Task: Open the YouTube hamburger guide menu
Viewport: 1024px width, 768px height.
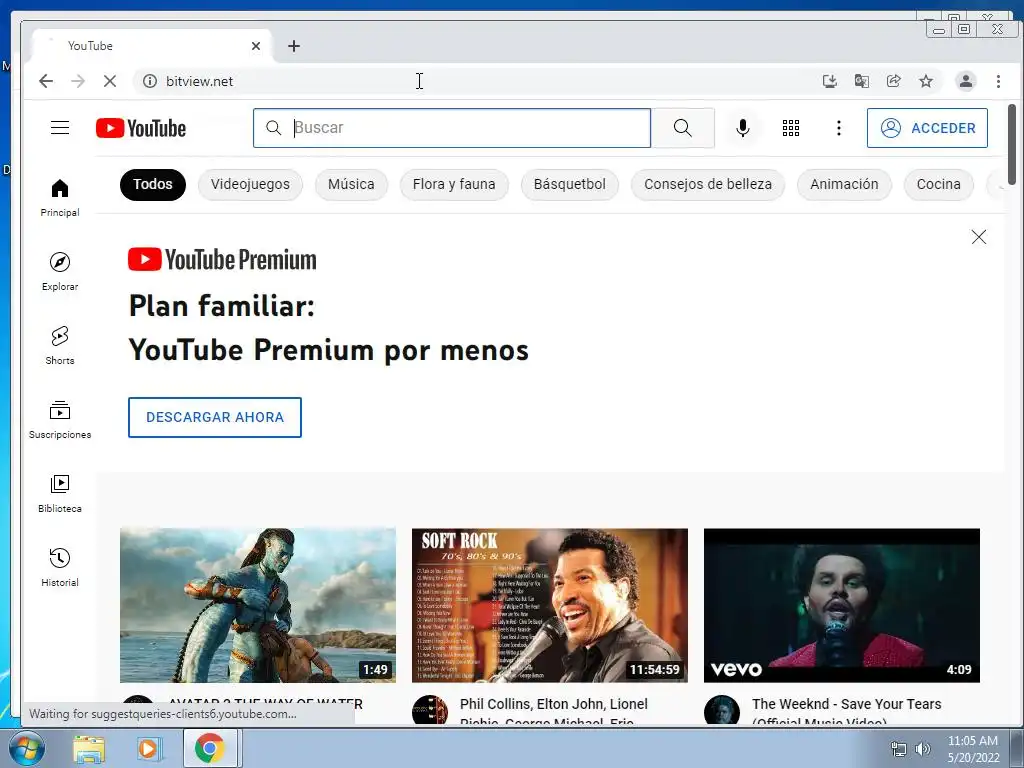Action: click(60, 127)
